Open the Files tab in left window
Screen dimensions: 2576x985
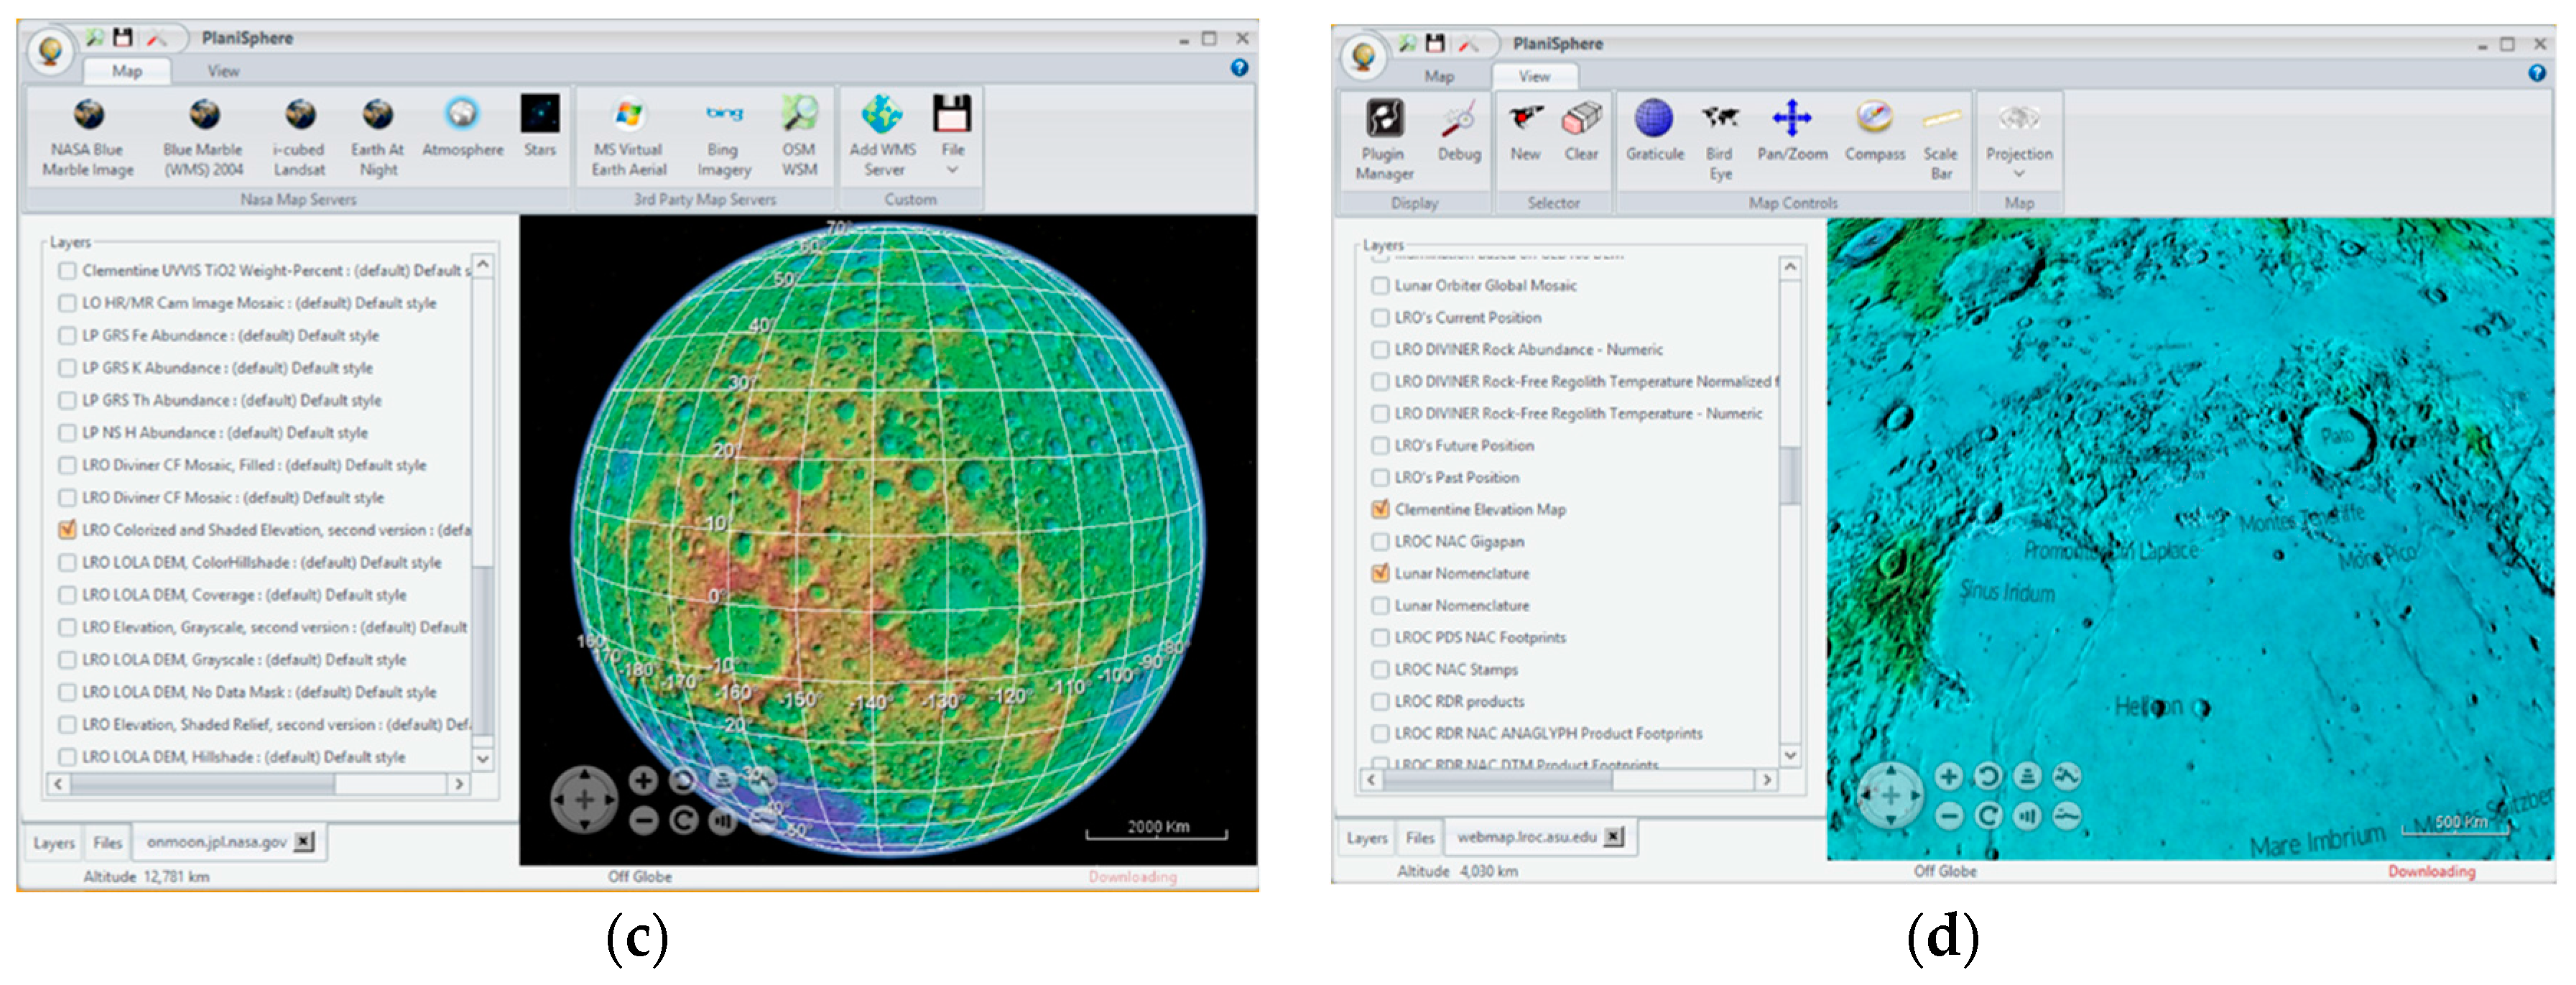[108, 843]
